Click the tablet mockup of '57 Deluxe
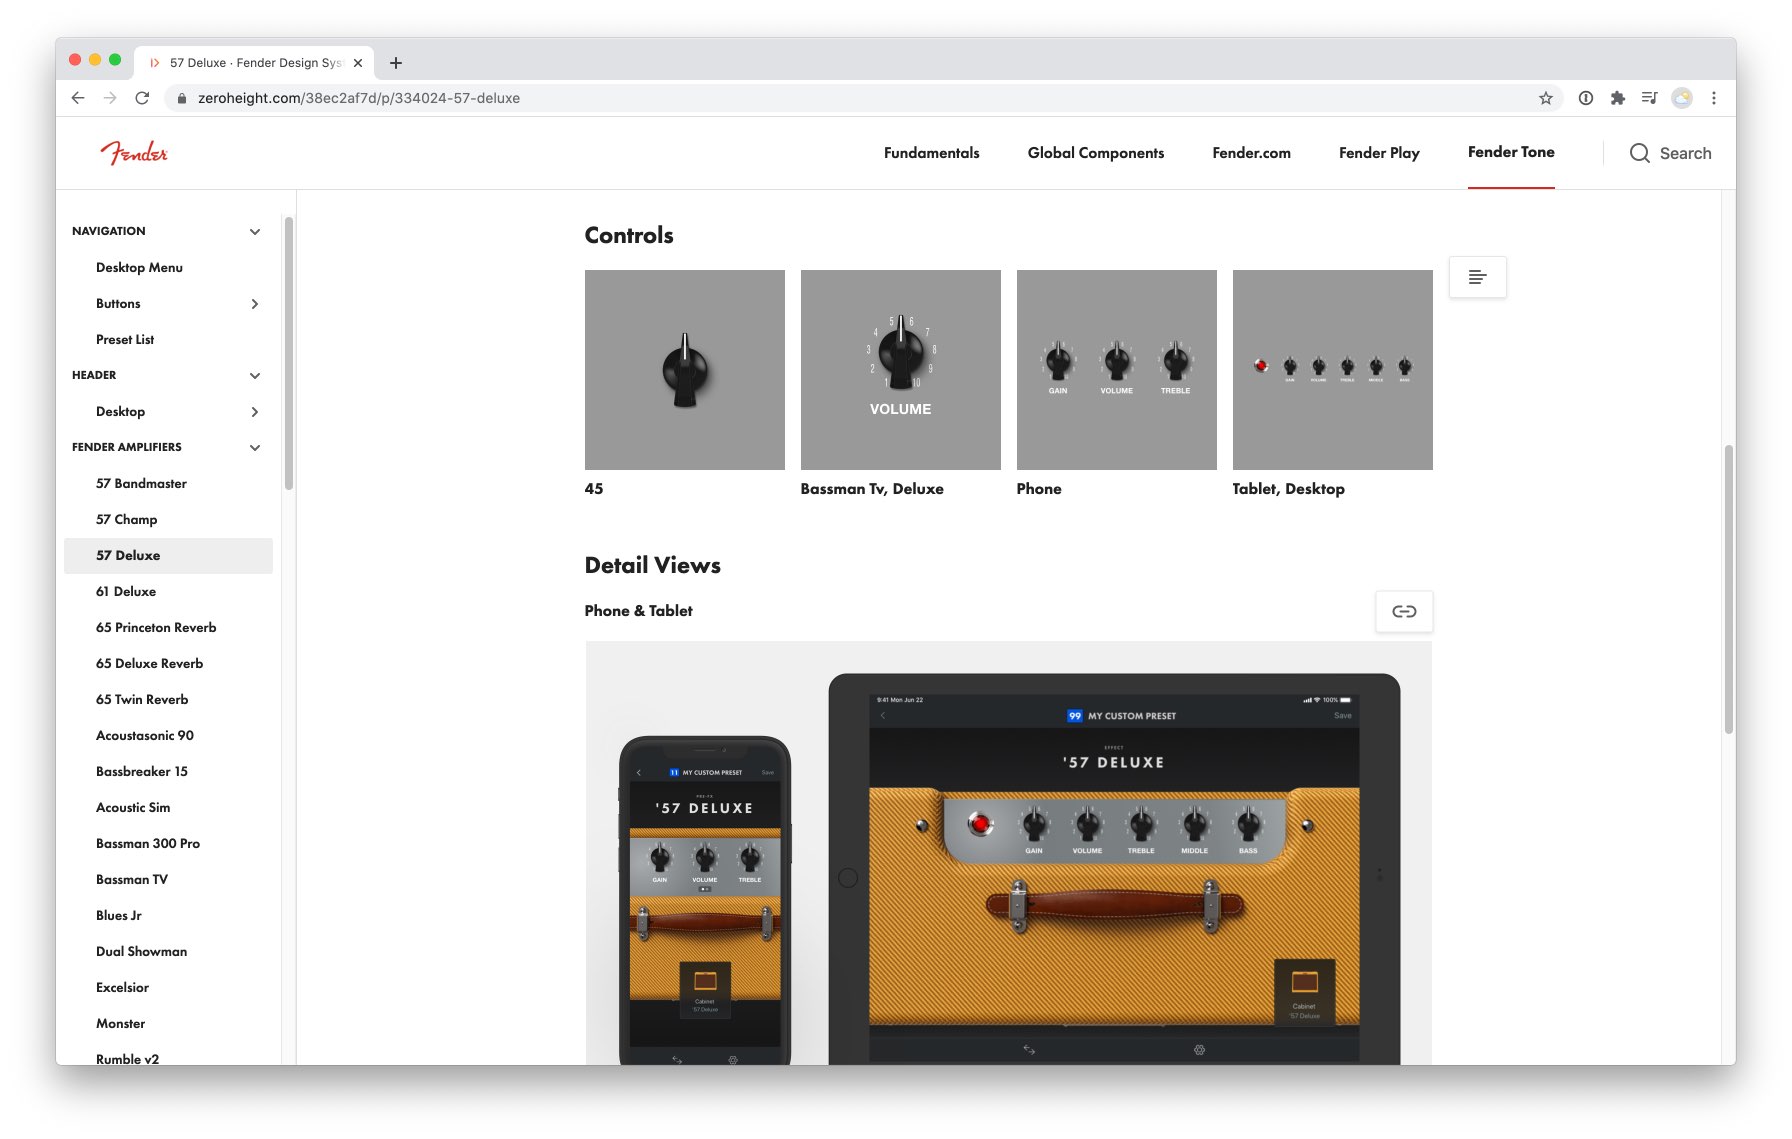 [1114, 869]
